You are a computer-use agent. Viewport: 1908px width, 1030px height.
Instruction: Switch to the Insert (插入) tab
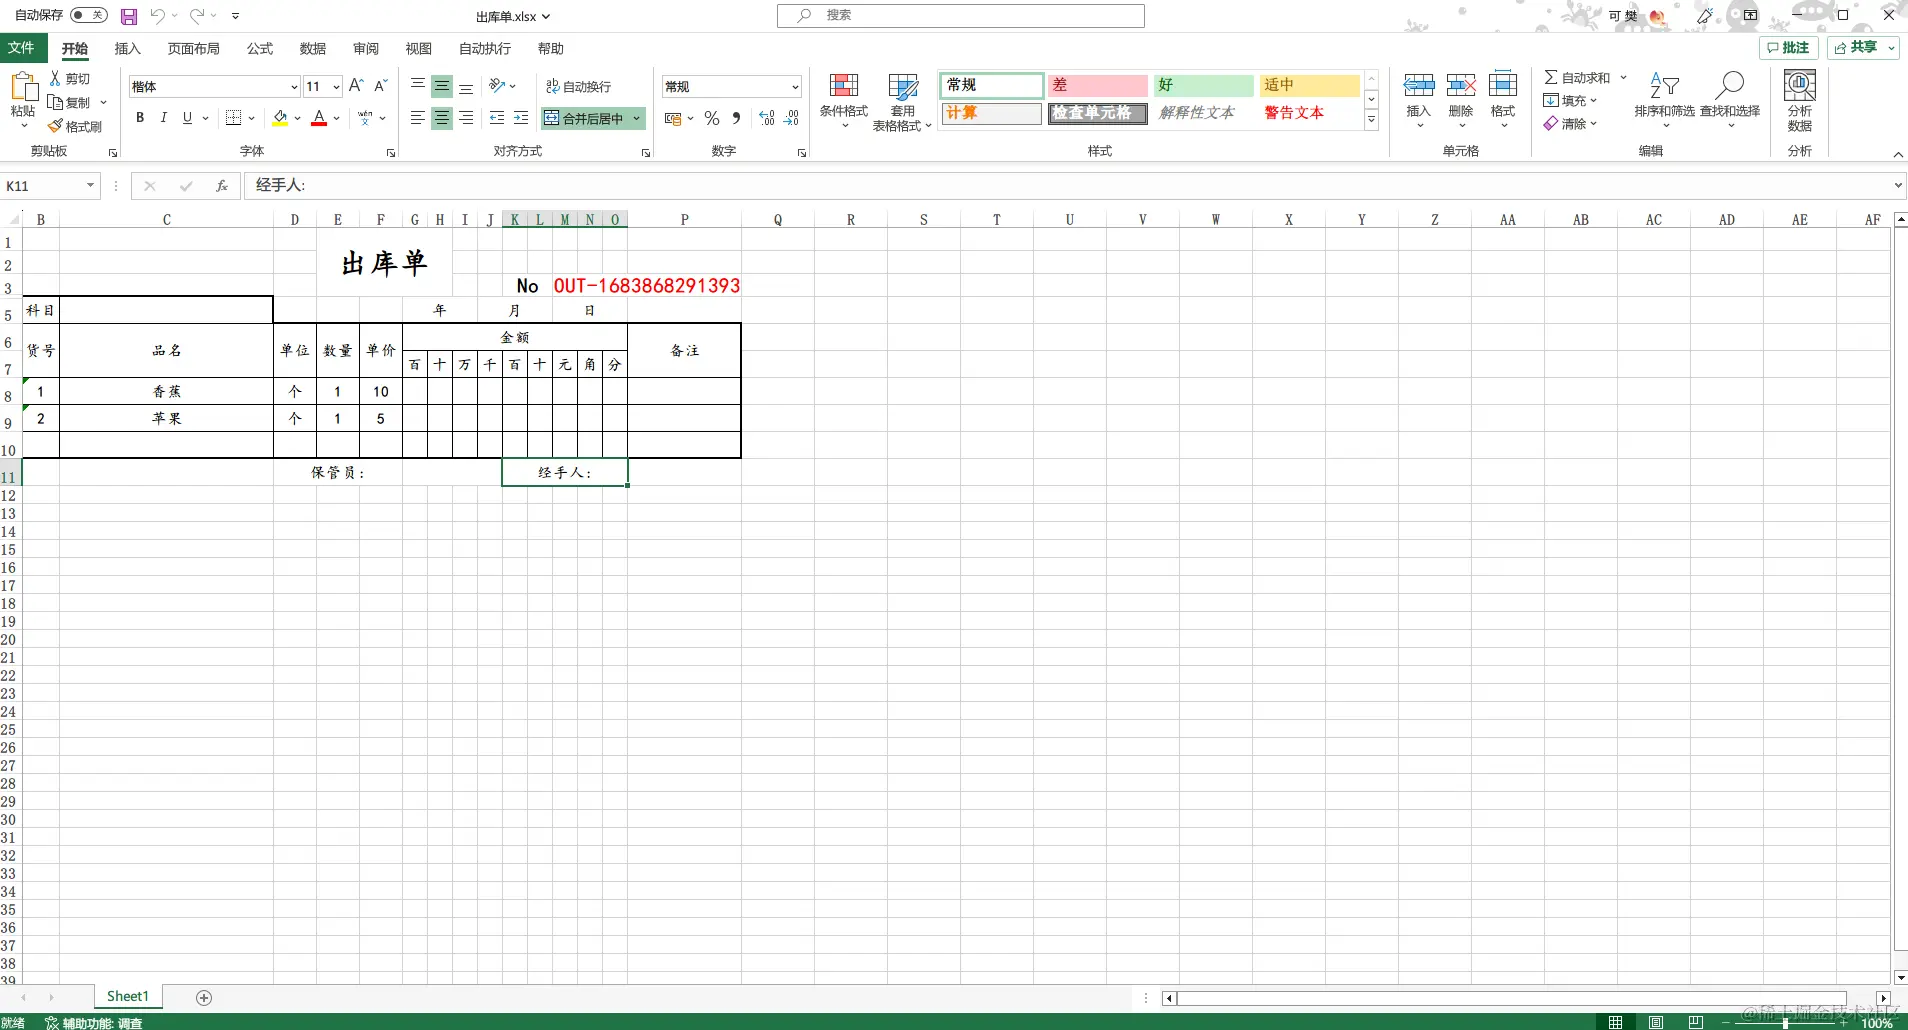click(x=128, y=48)
